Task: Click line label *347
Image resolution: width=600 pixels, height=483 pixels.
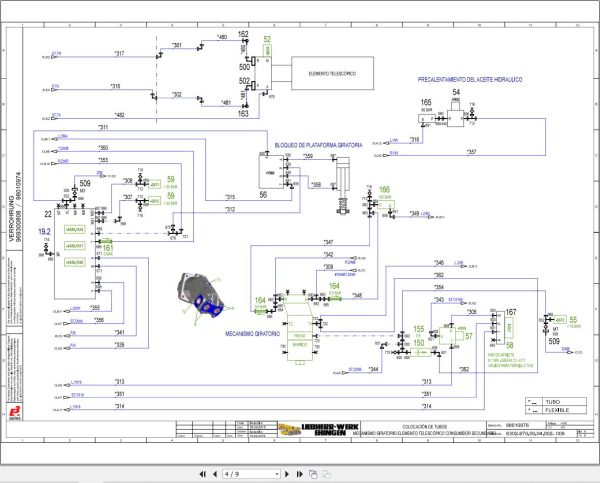Action: (x=328, y=242)
